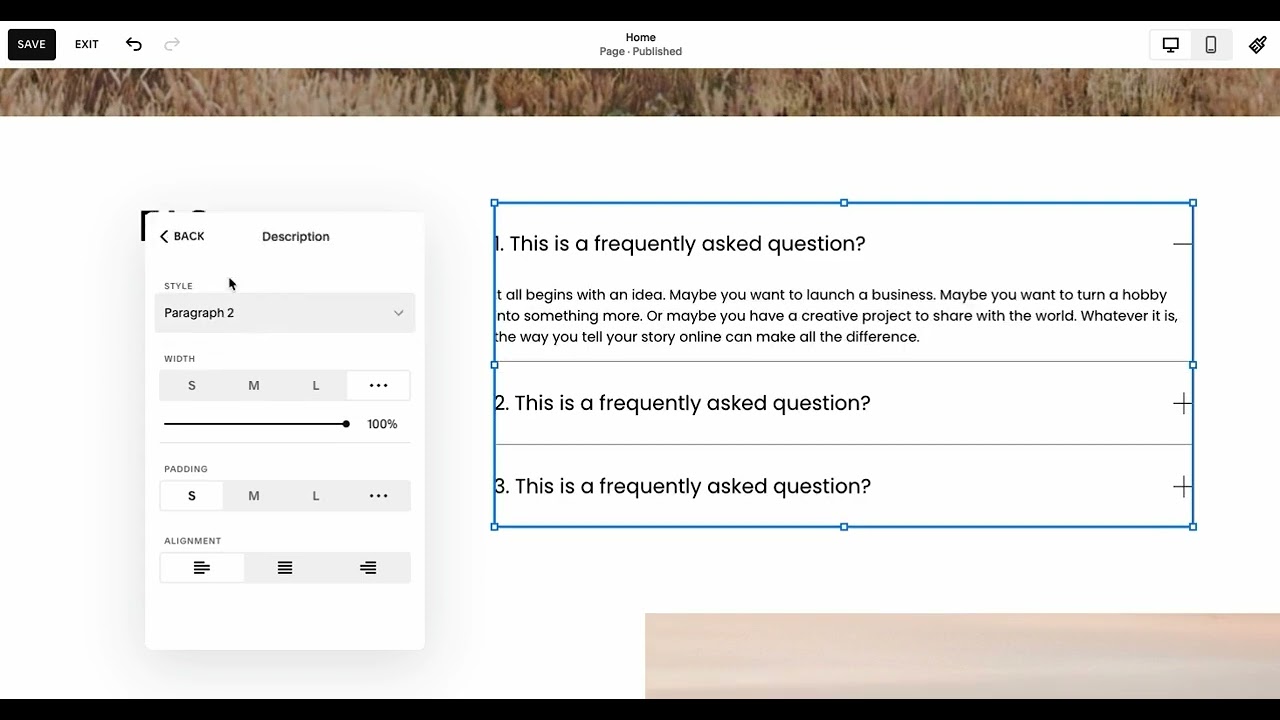Click the width percentage slider handle
Image resolution: width=1280 pixels, height=720 pixels.
(x=346, y=424)
